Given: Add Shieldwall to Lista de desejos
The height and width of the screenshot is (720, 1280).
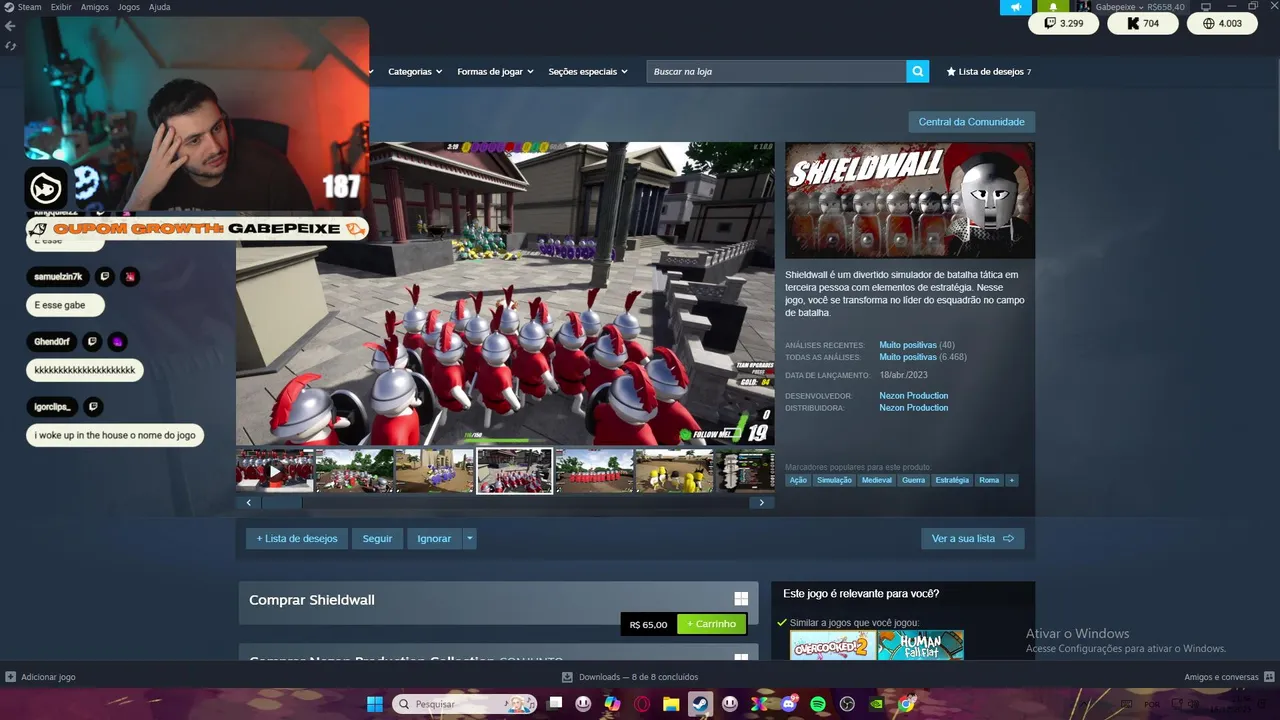Looking at the screenshot, I should click(297, 538).
